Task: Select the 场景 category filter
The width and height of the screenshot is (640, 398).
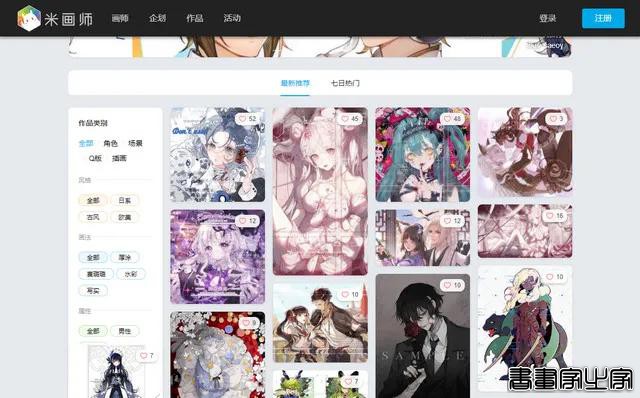Action: tap(135, 143)
